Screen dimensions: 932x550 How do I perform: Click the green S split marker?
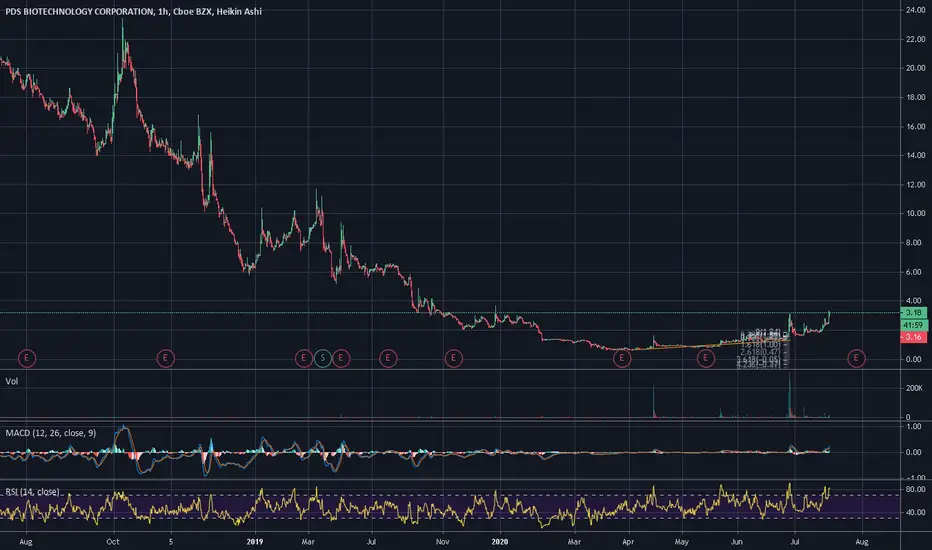(323, 358)
